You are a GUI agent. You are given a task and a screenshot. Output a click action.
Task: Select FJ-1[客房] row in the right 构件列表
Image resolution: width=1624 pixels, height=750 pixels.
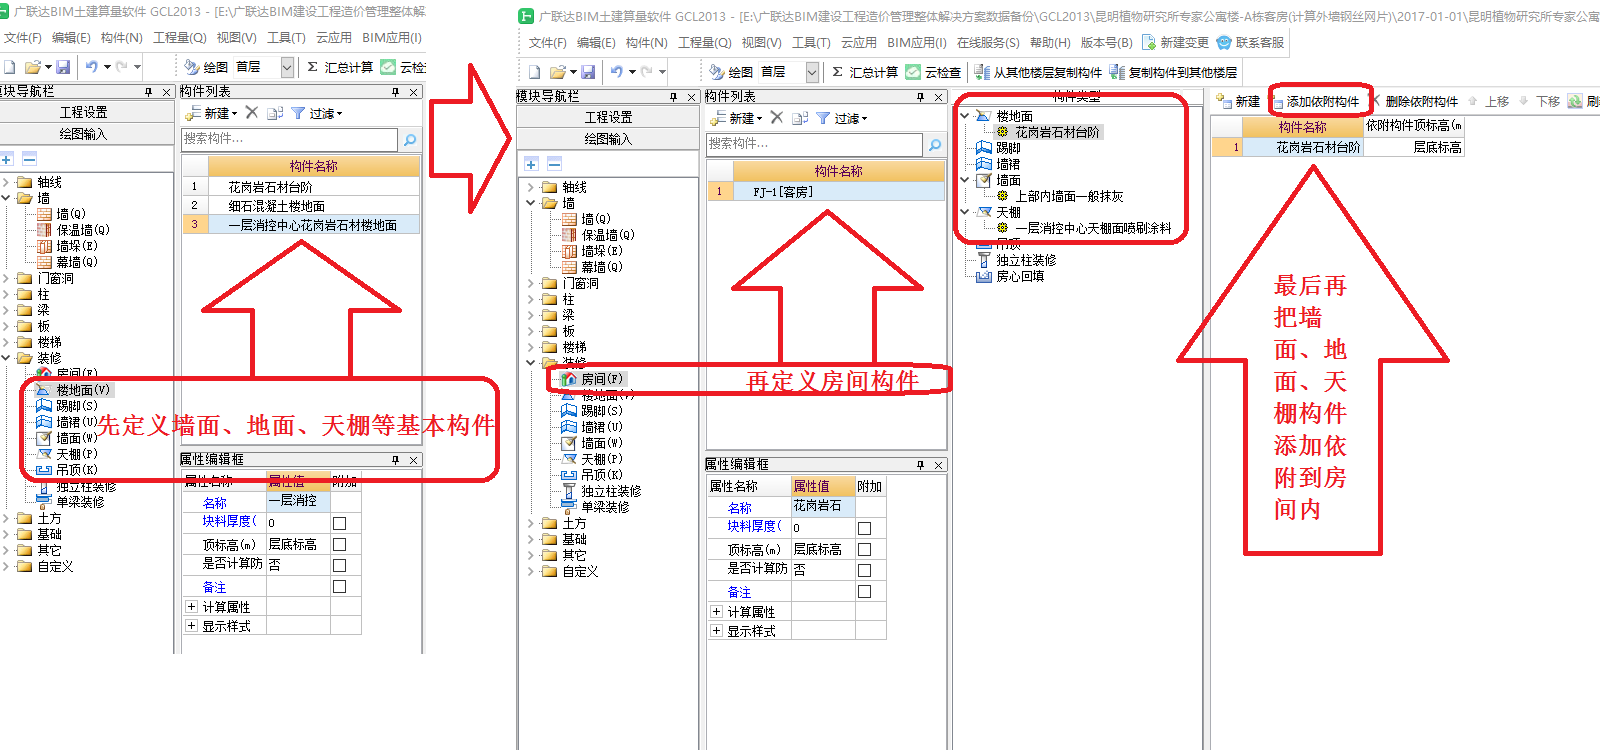click(x=826, y=192)
